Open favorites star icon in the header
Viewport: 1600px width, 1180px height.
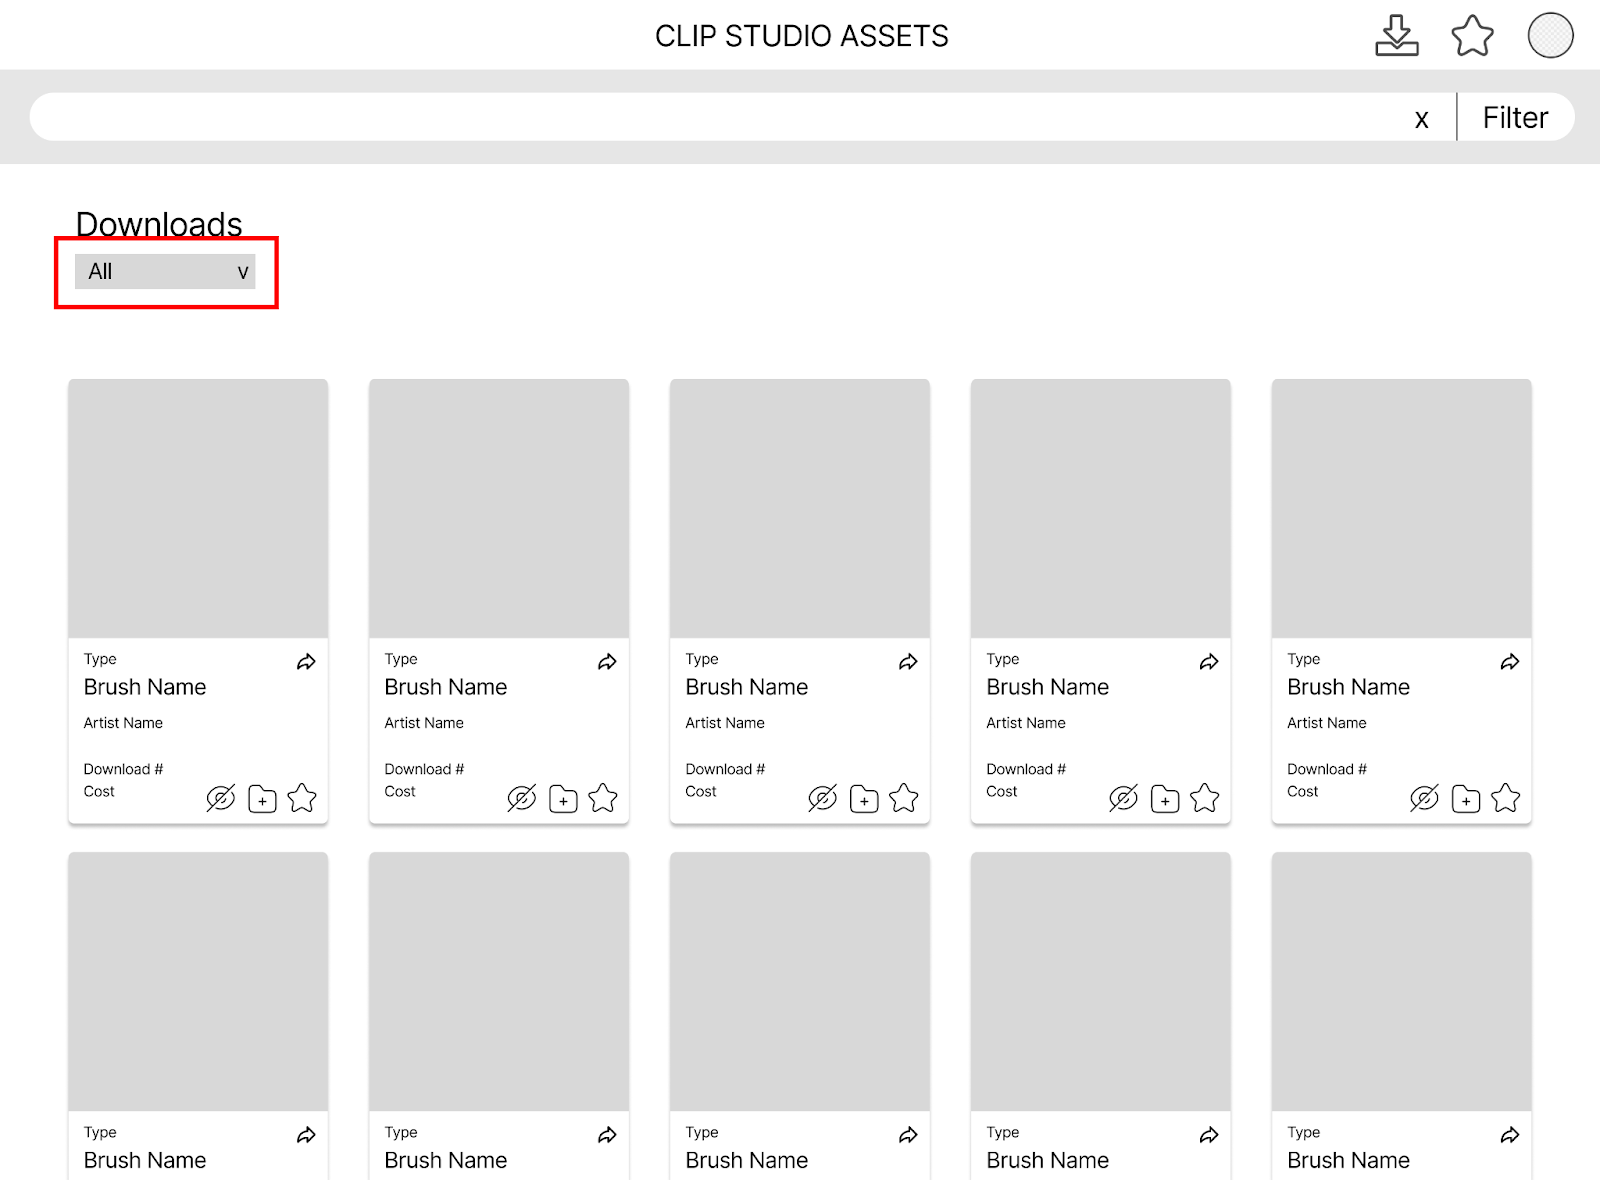point(1472,36)
